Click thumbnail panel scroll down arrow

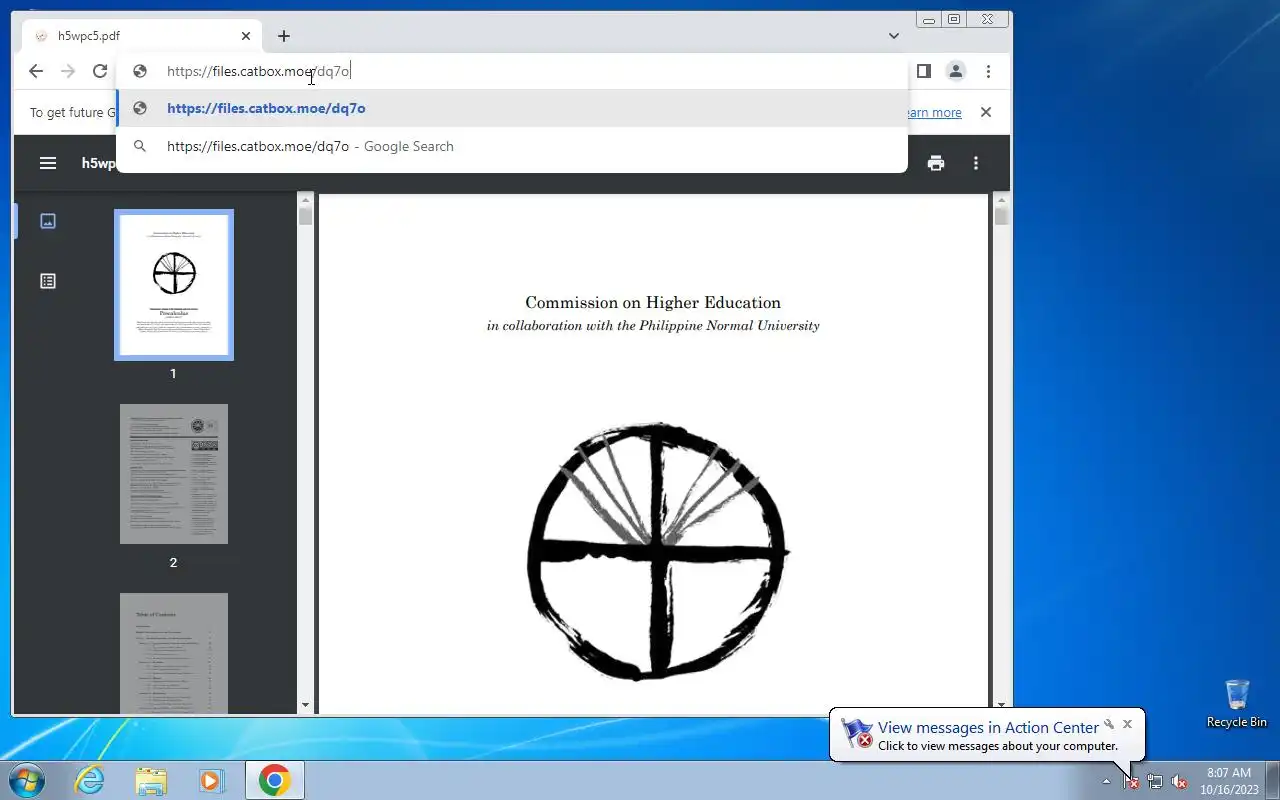tap(305, 706)
